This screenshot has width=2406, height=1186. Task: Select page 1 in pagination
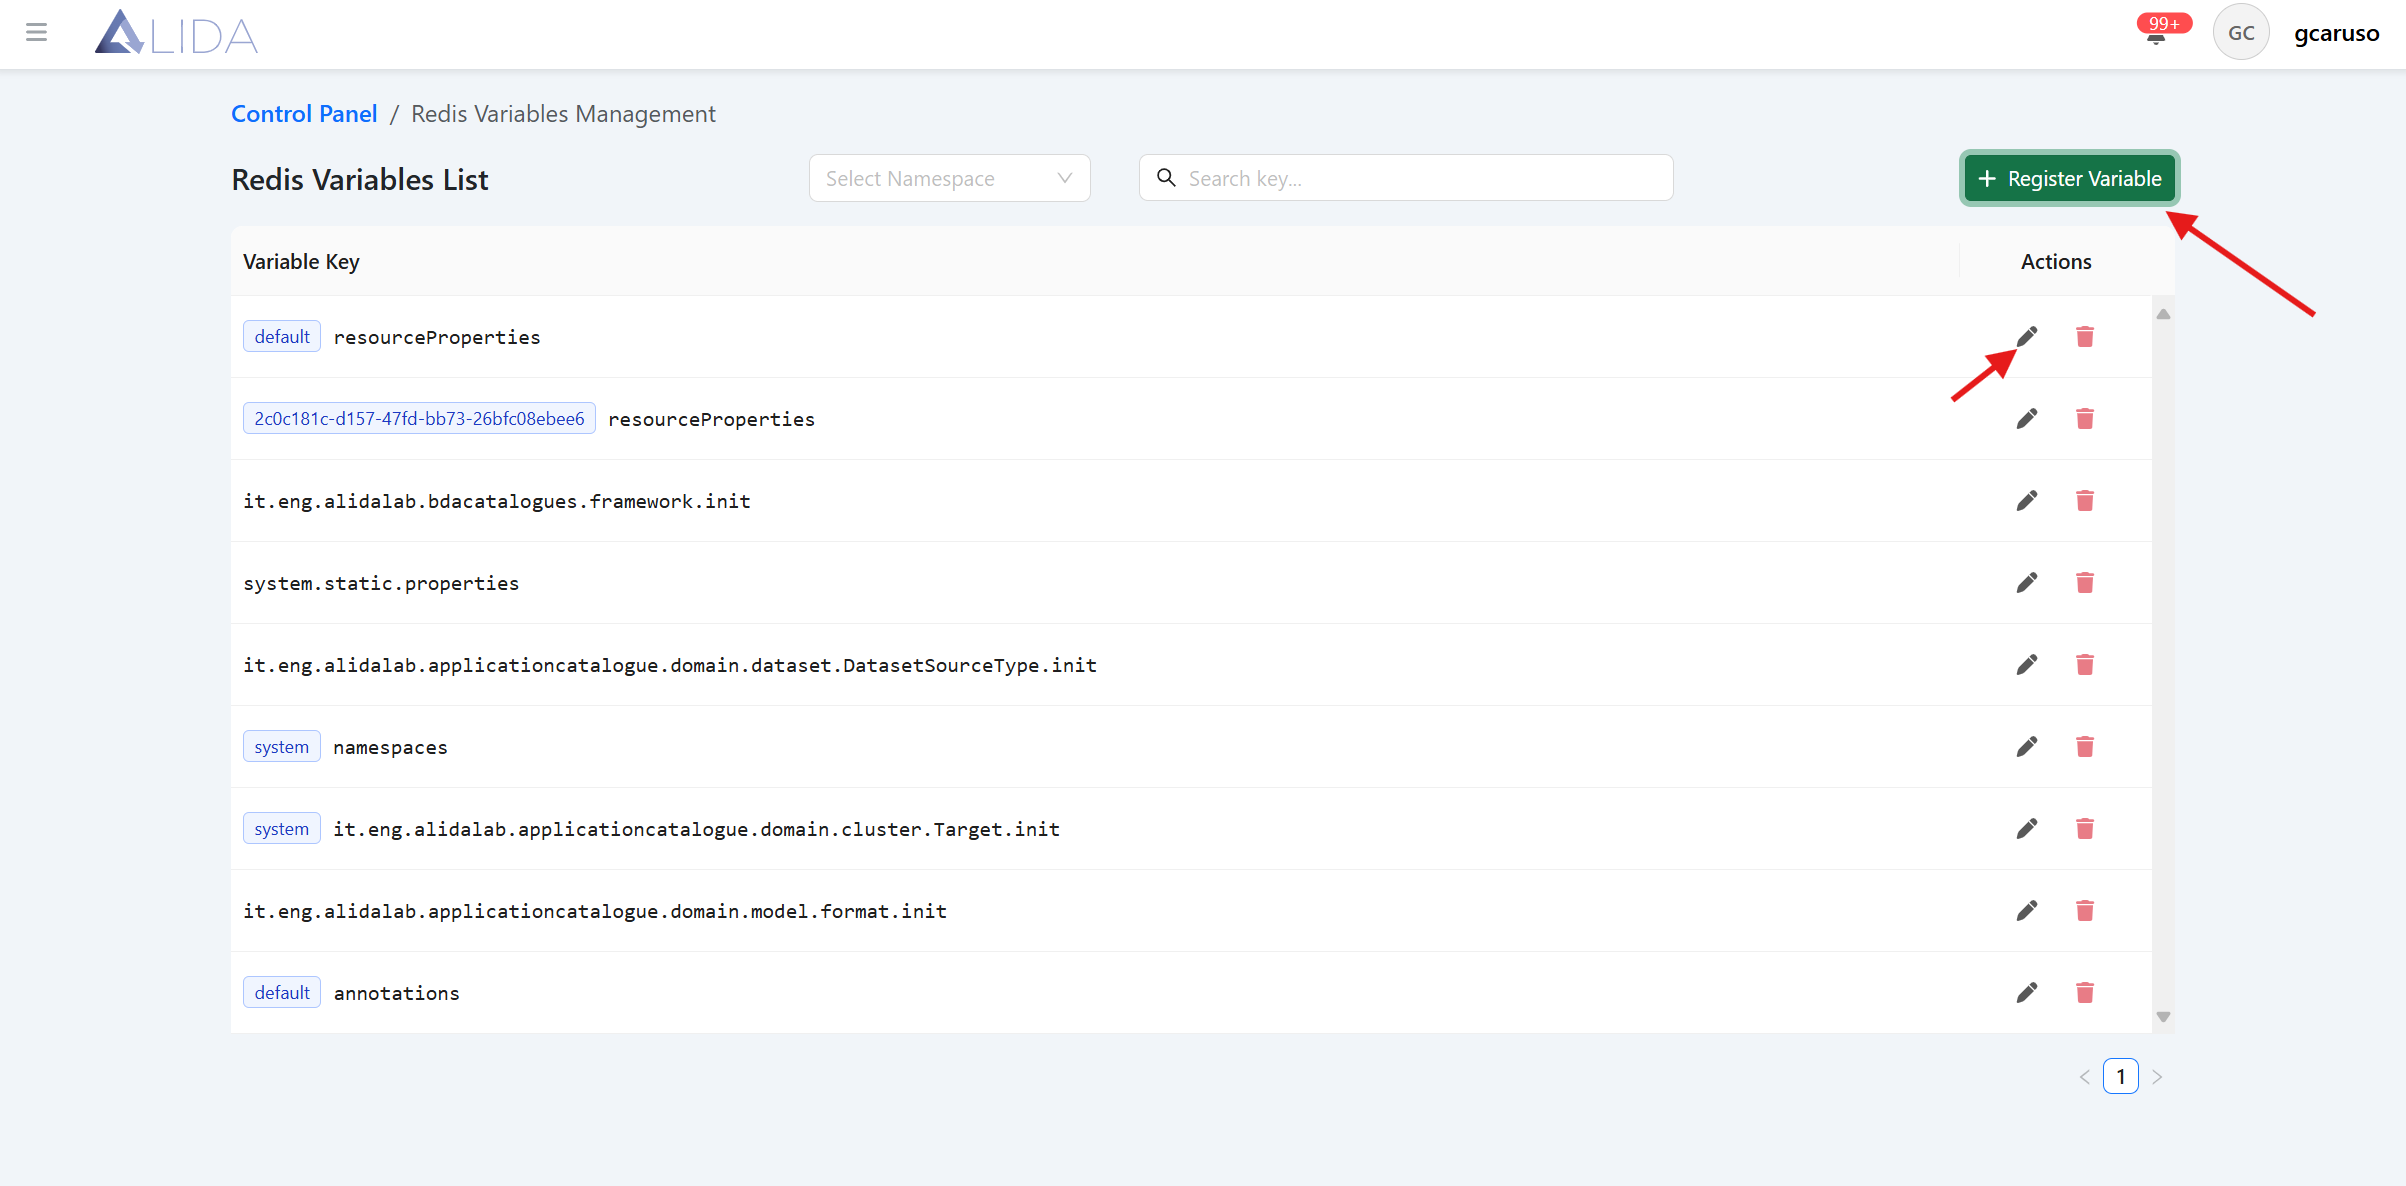tap(2121, 1077)
